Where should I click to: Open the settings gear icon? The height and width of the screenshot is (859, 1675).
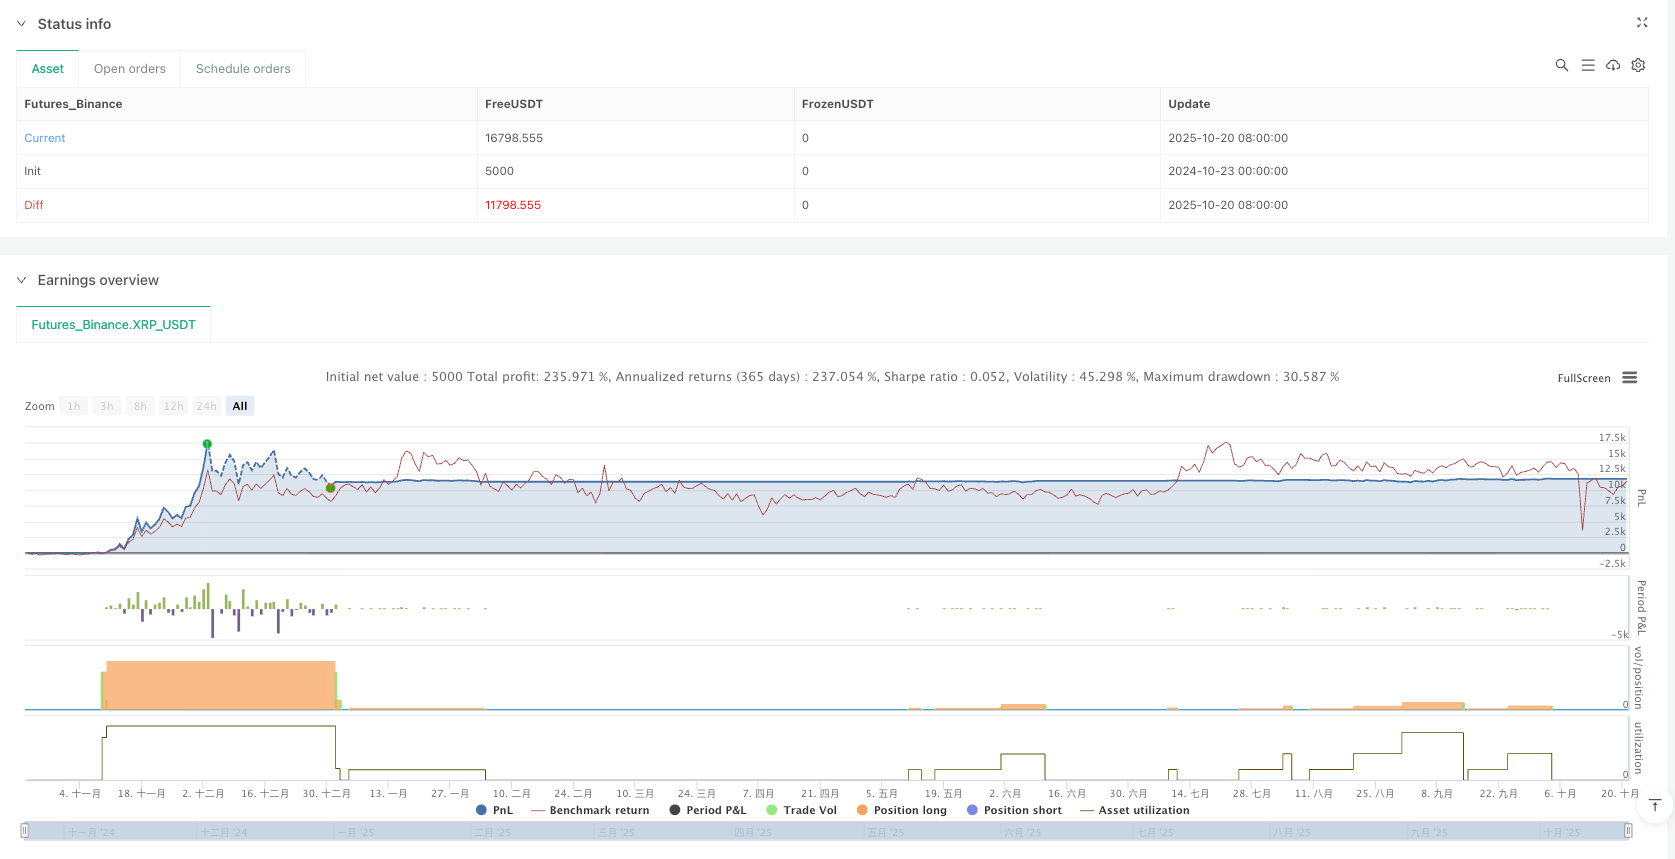click(x=1638, y=65)
